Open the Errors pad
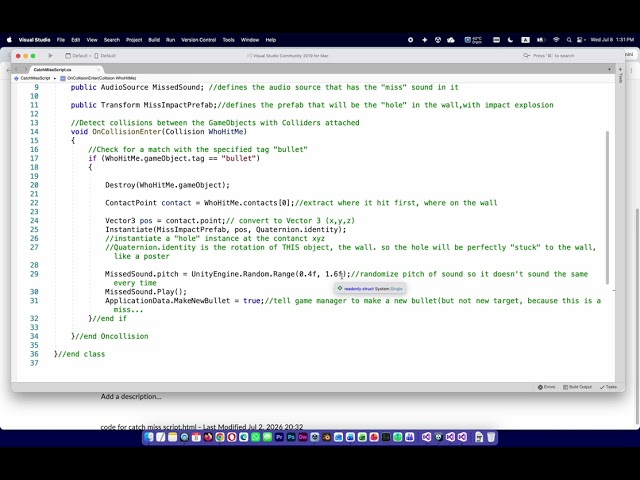Image resolution: width=640 pixels, height=480 pixels. [547, 387]
